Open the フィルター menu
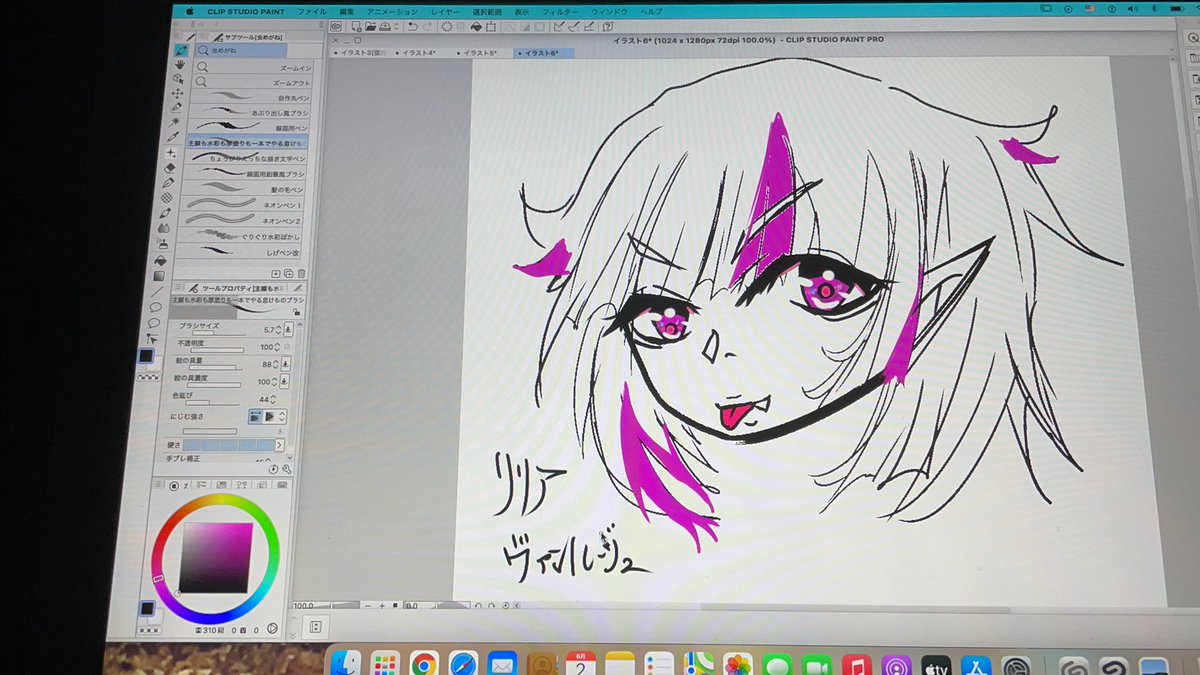1200x675 pixels. pyautogui.click(x=558, y=11)
